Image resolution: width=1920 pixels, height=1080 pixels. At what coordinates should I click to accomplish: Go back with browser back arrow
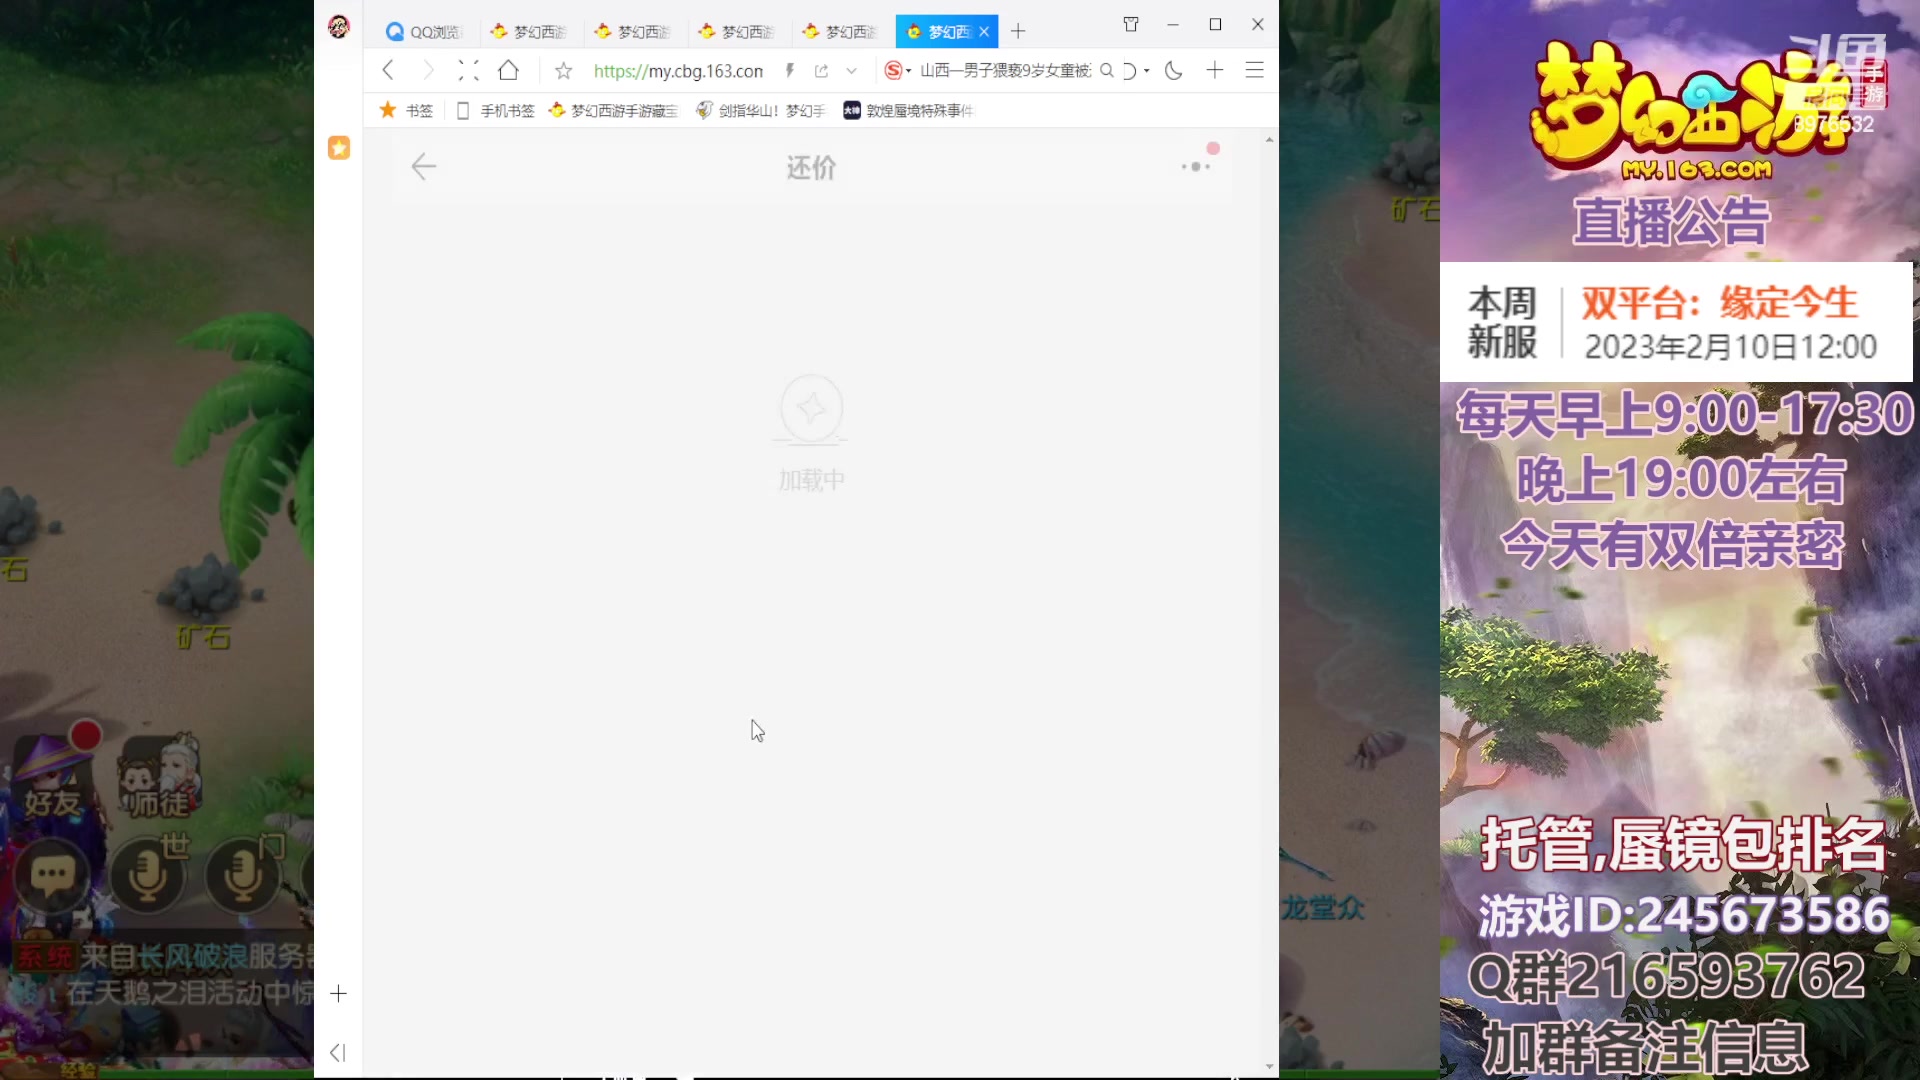[x=388, y=70]
